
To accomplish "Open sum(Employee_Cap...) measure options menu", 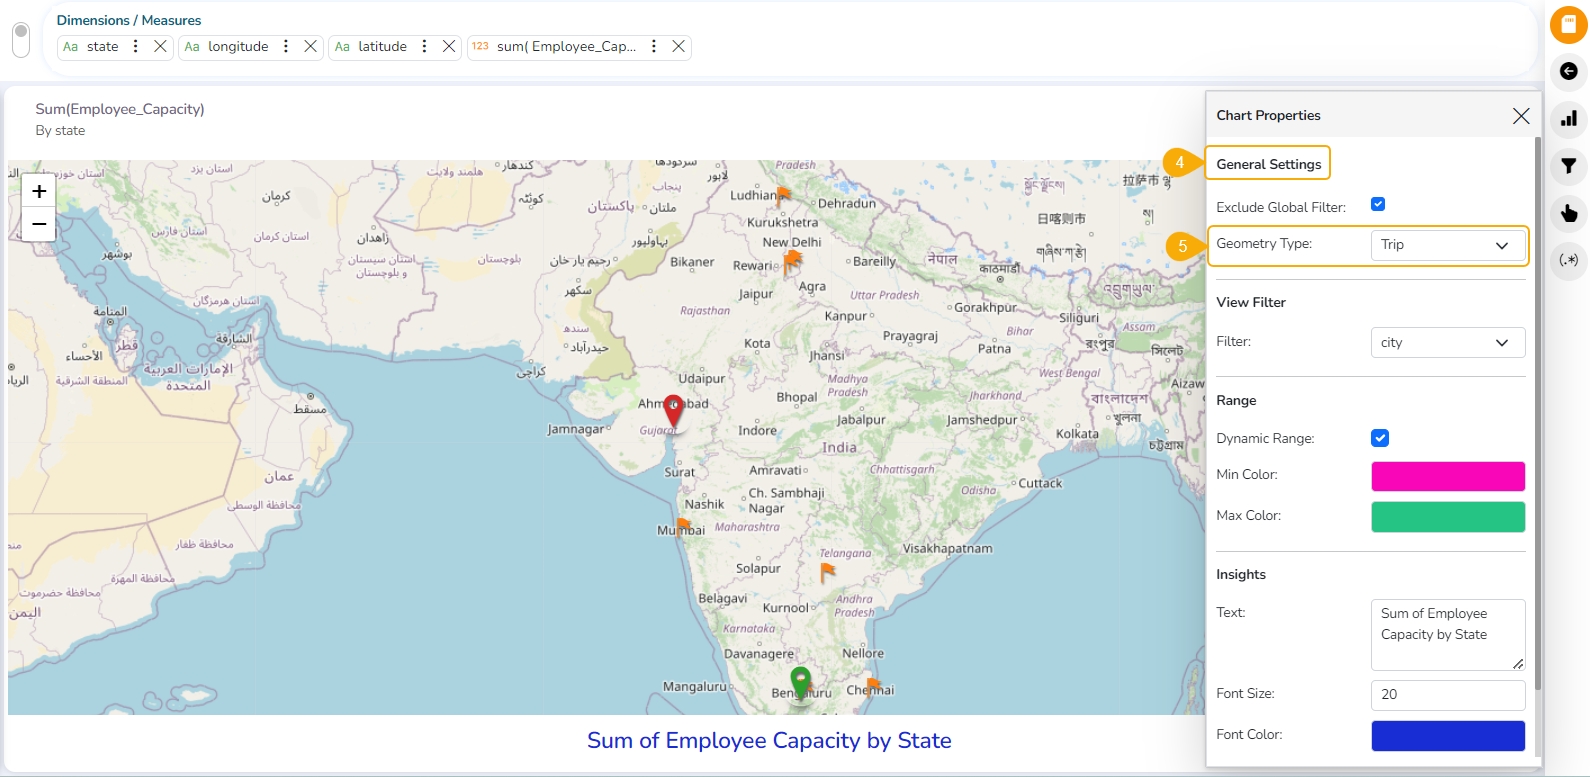I will point(654,47).
